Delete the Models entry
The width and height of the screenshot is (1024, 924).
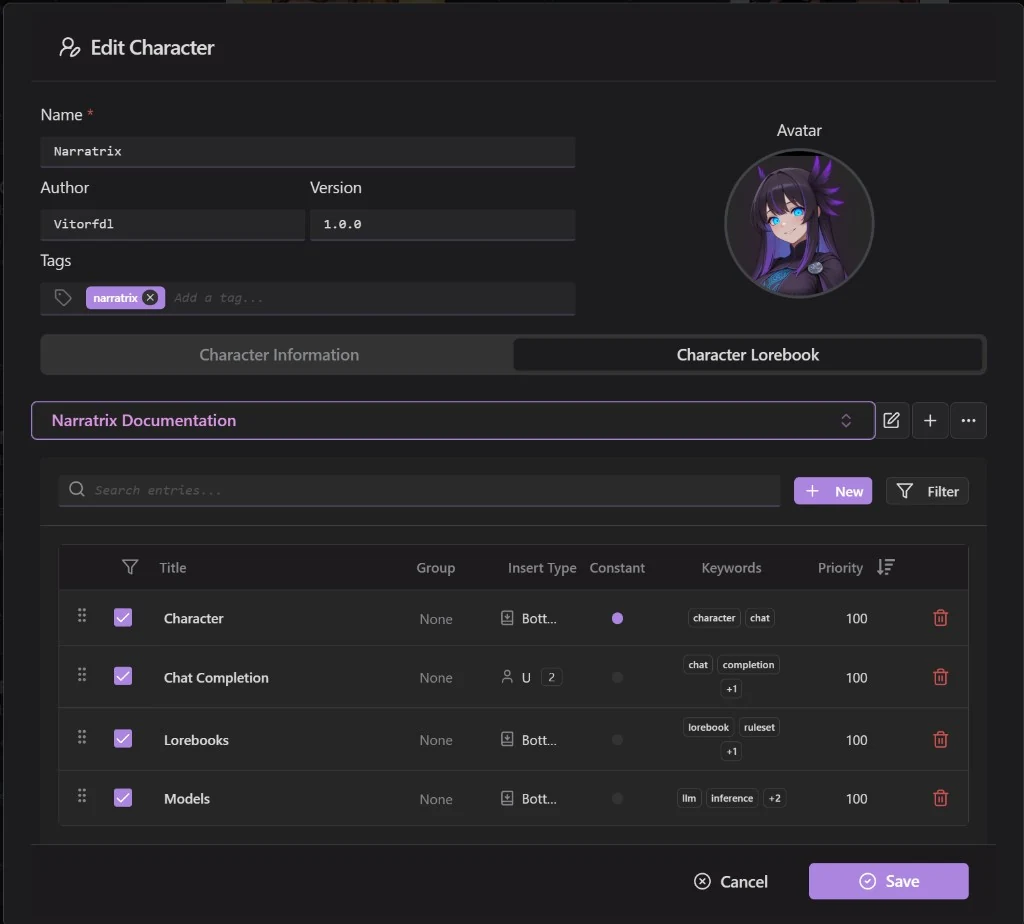(940, 798)
